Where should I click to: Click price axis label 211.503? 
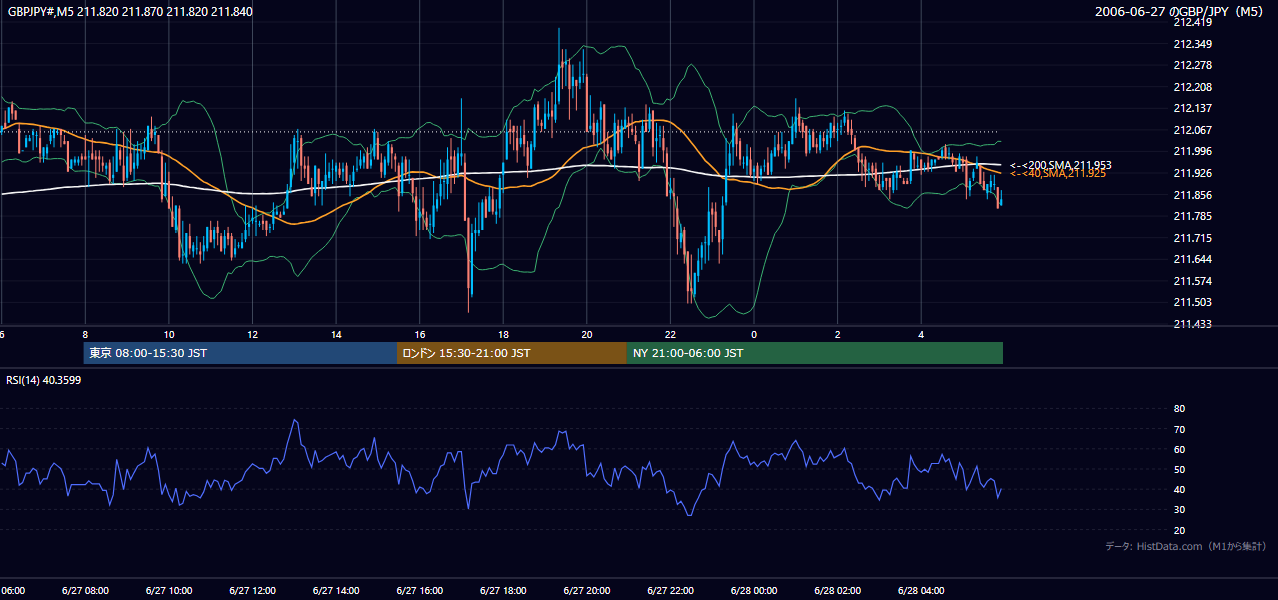pyautogui.click(x=1193, y=302)
